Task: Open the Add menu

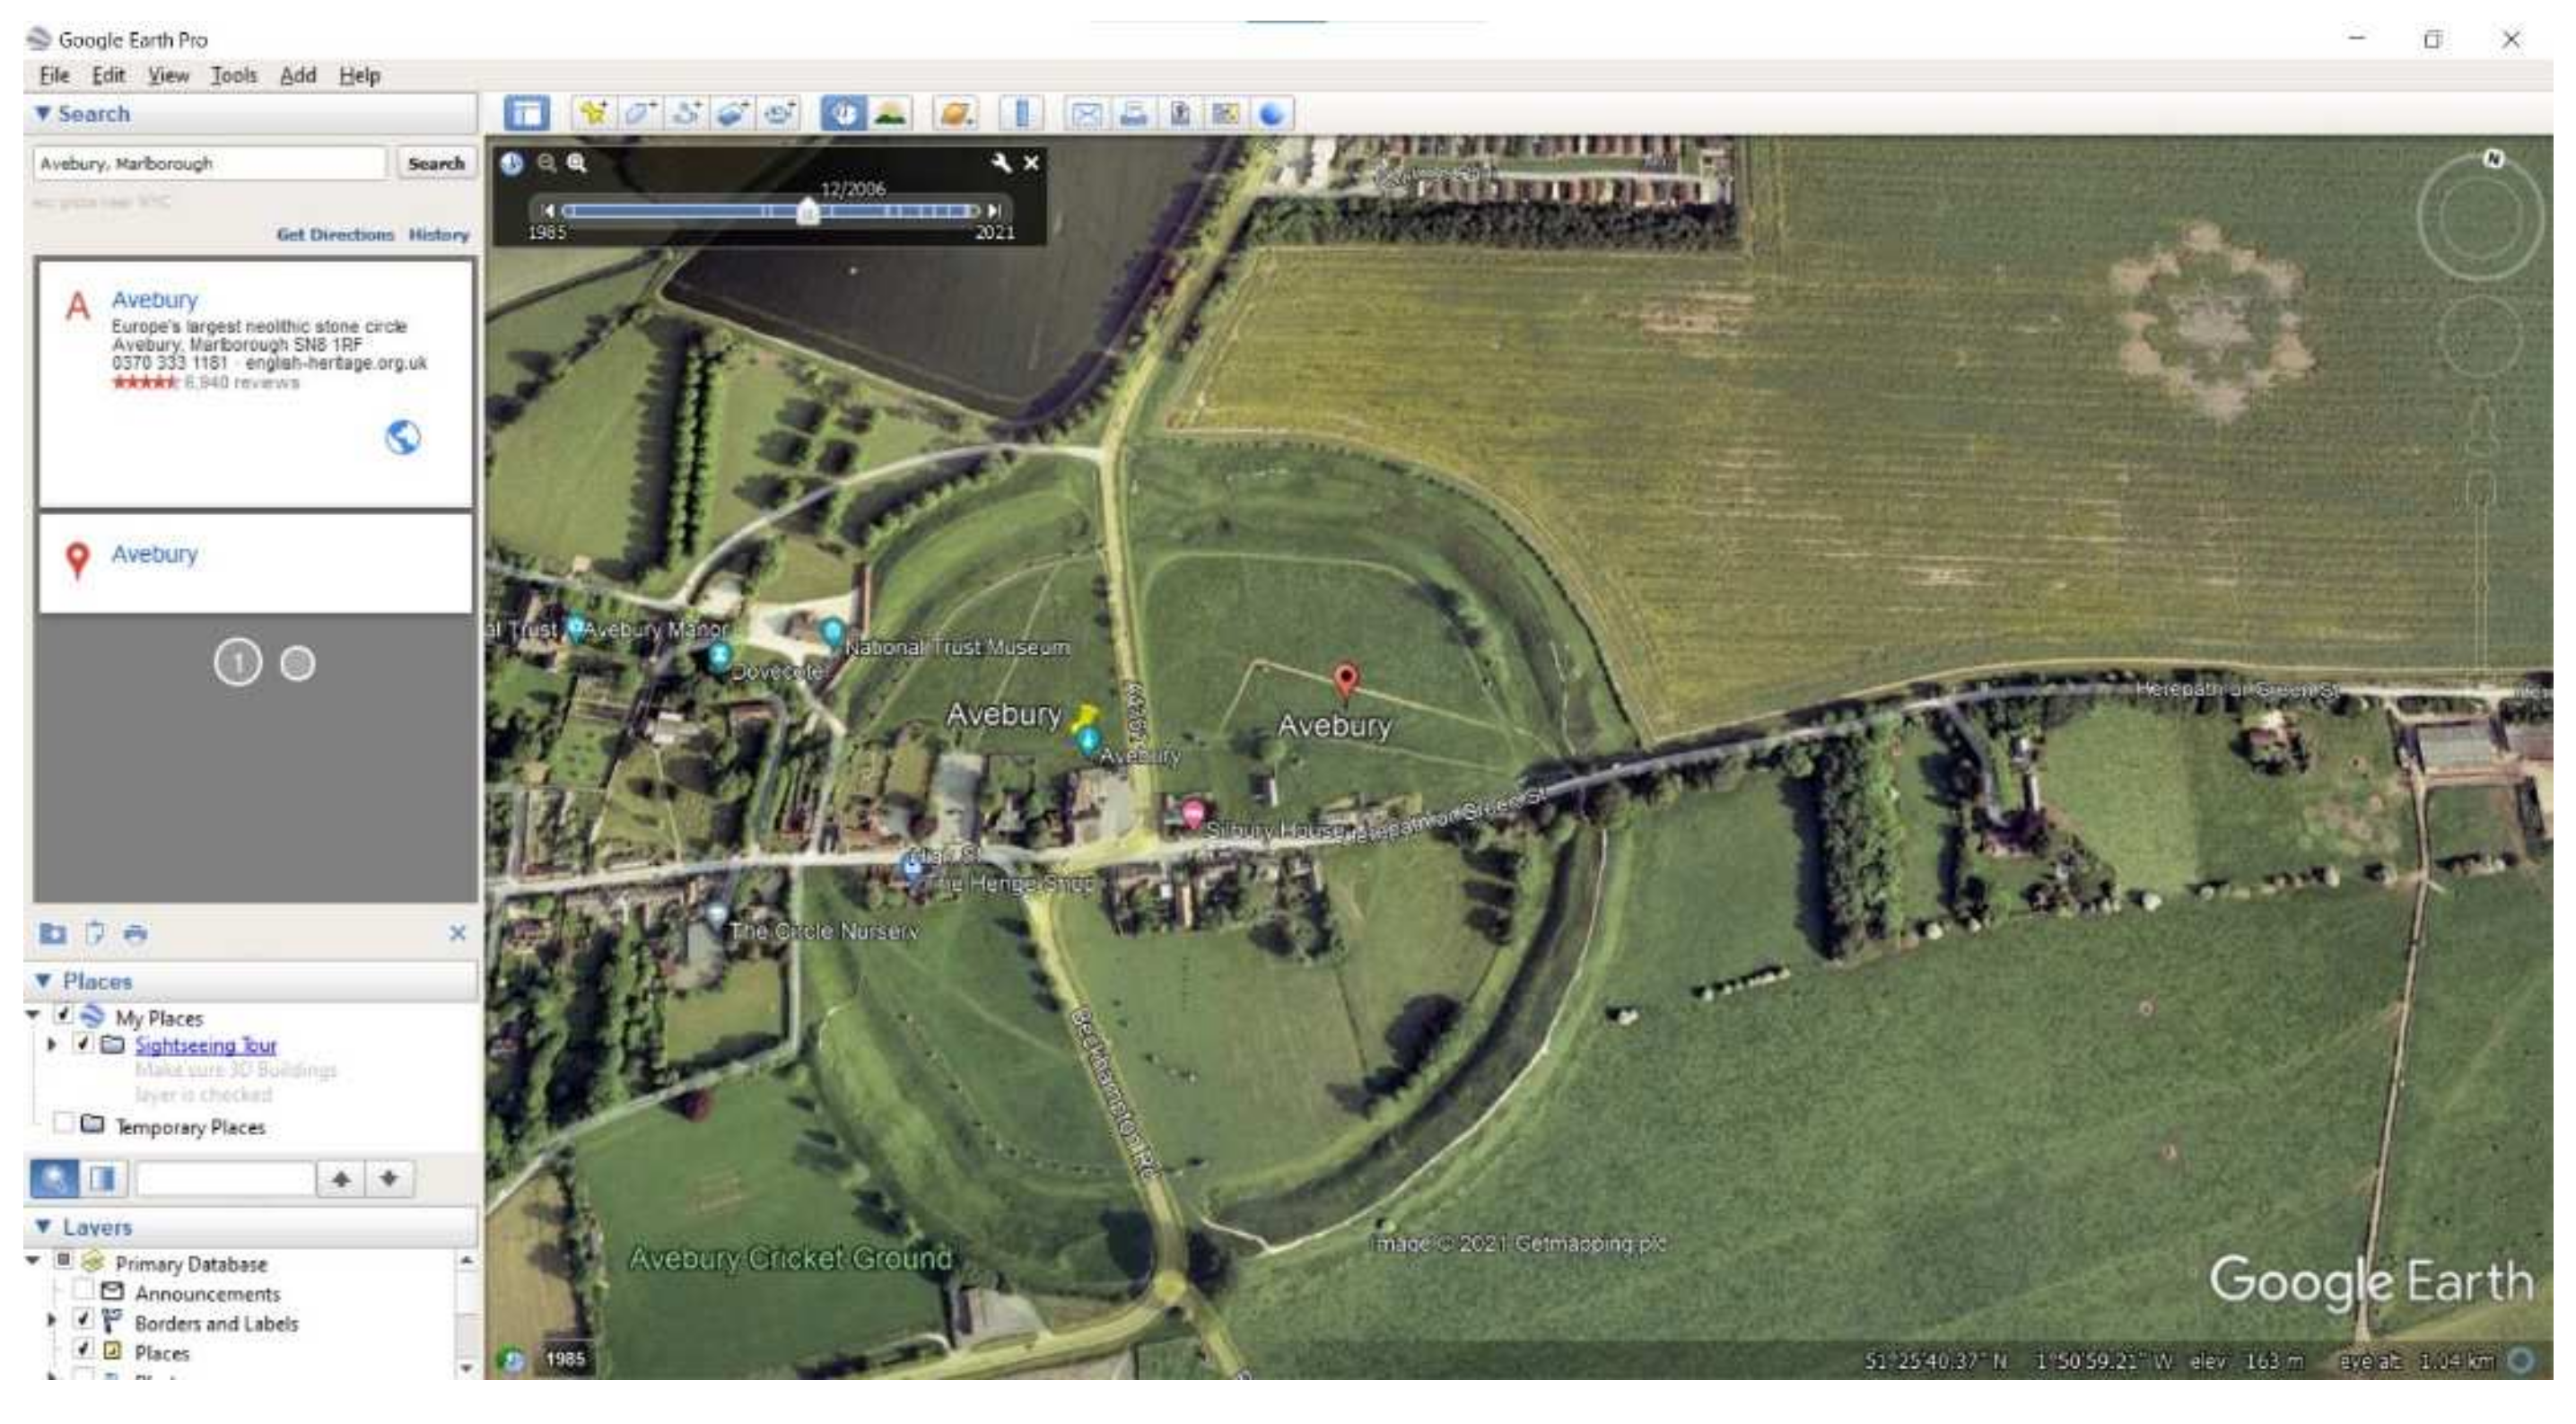Action: click(x=297, y=75)
